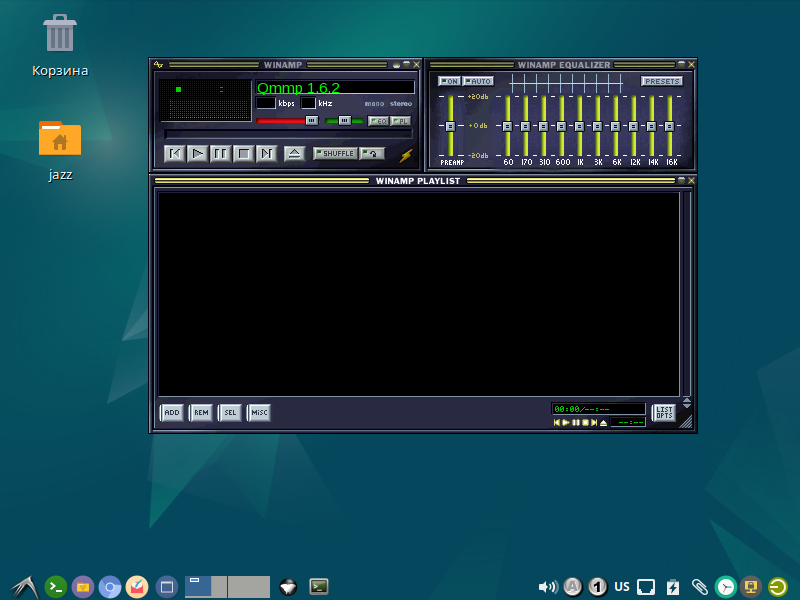Click the equalizer curve graph display
The height and width of the screenshot is (600, 800).
point(566,83)
